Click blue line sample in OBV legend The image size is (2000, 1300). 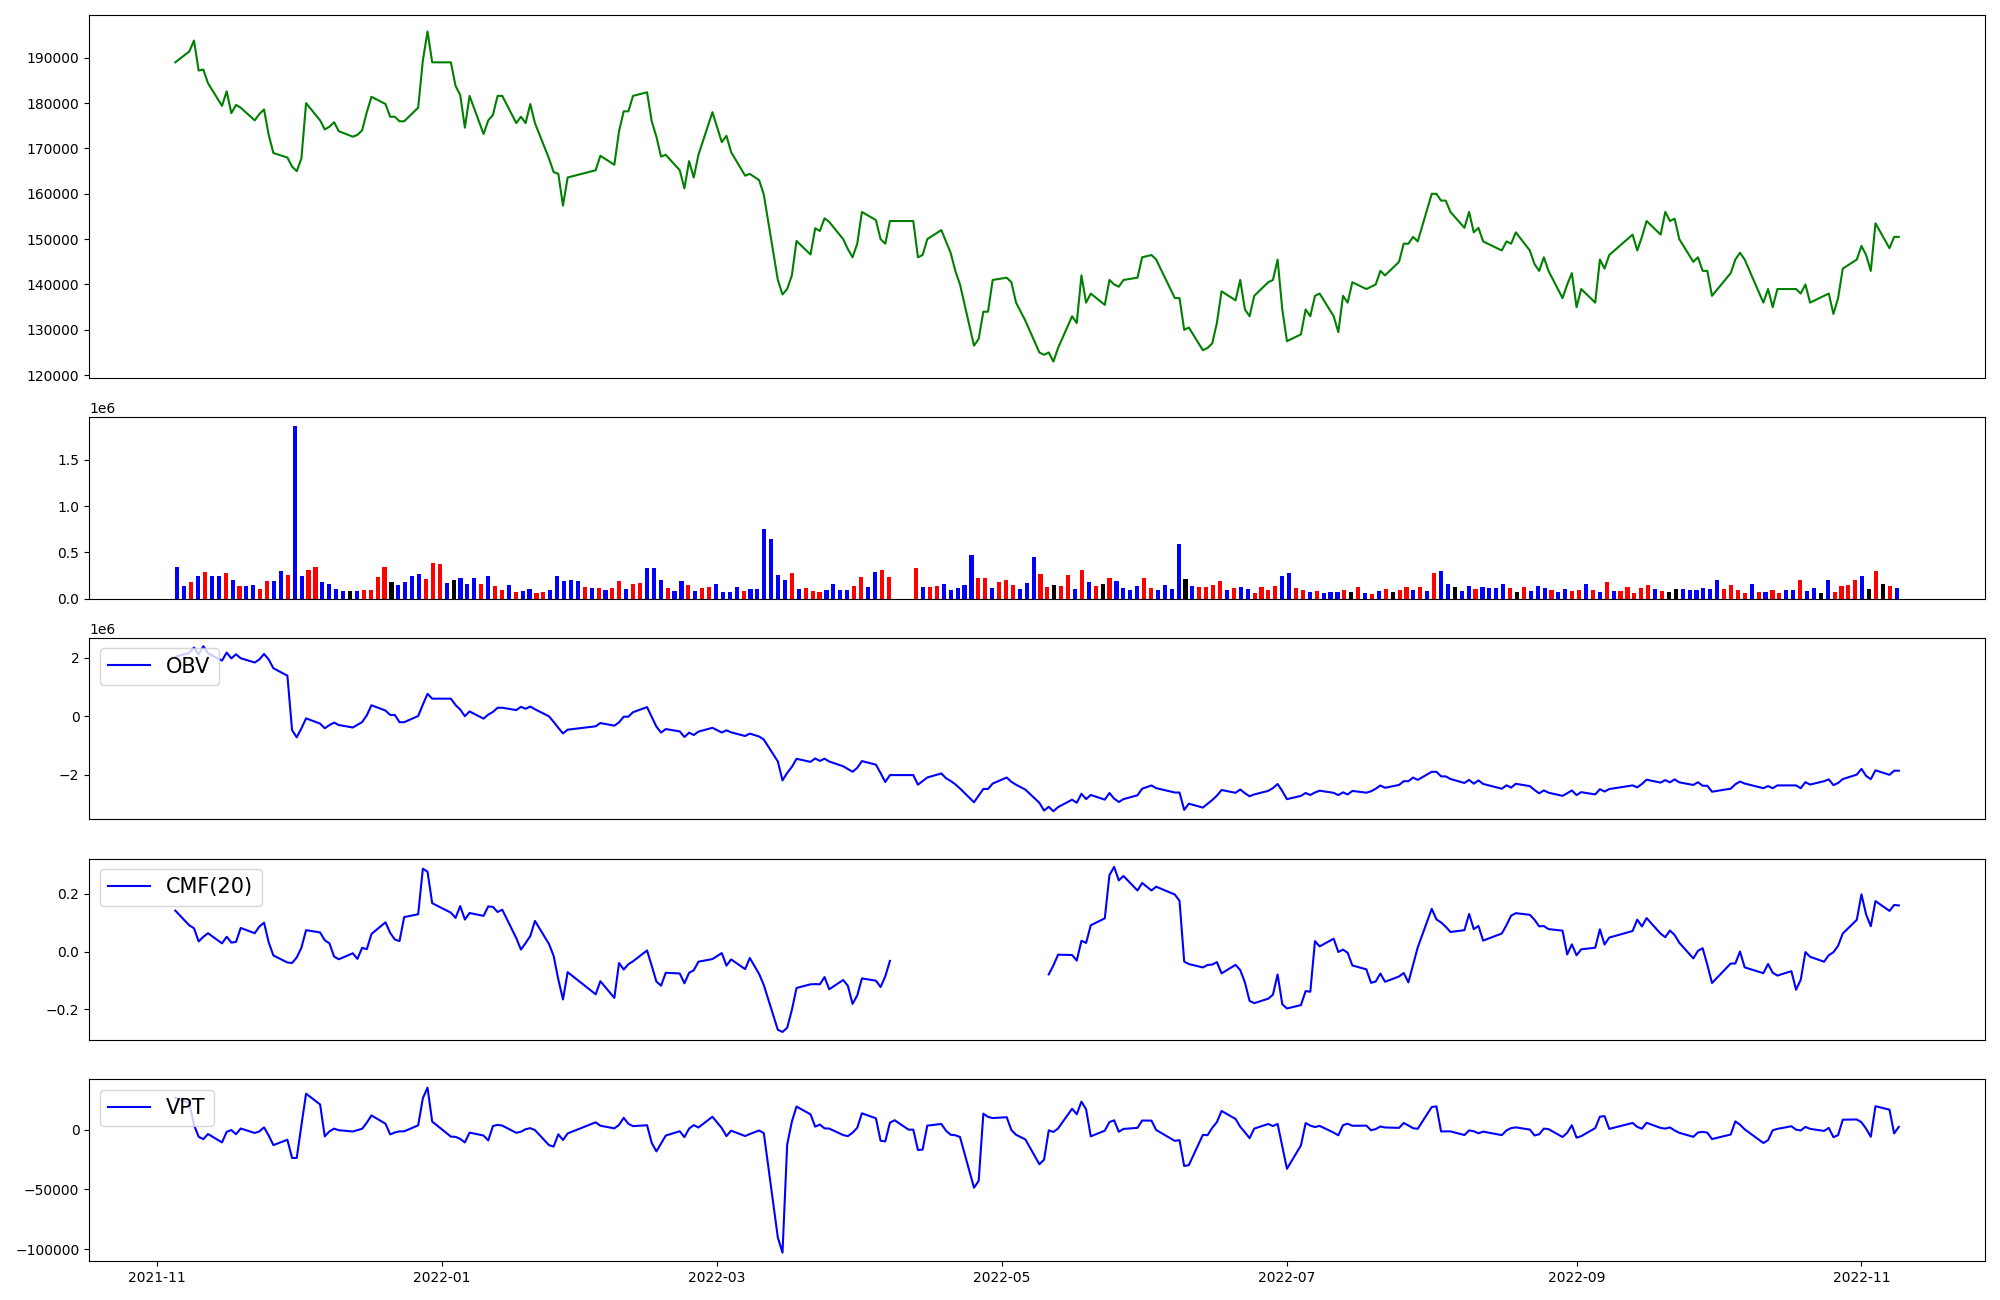129,666
